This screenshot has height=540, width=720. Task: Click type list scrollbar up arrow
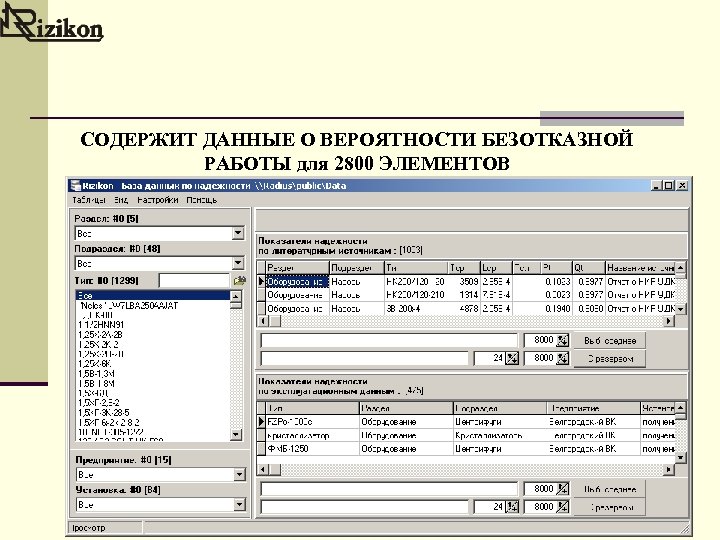click(236, 296)
